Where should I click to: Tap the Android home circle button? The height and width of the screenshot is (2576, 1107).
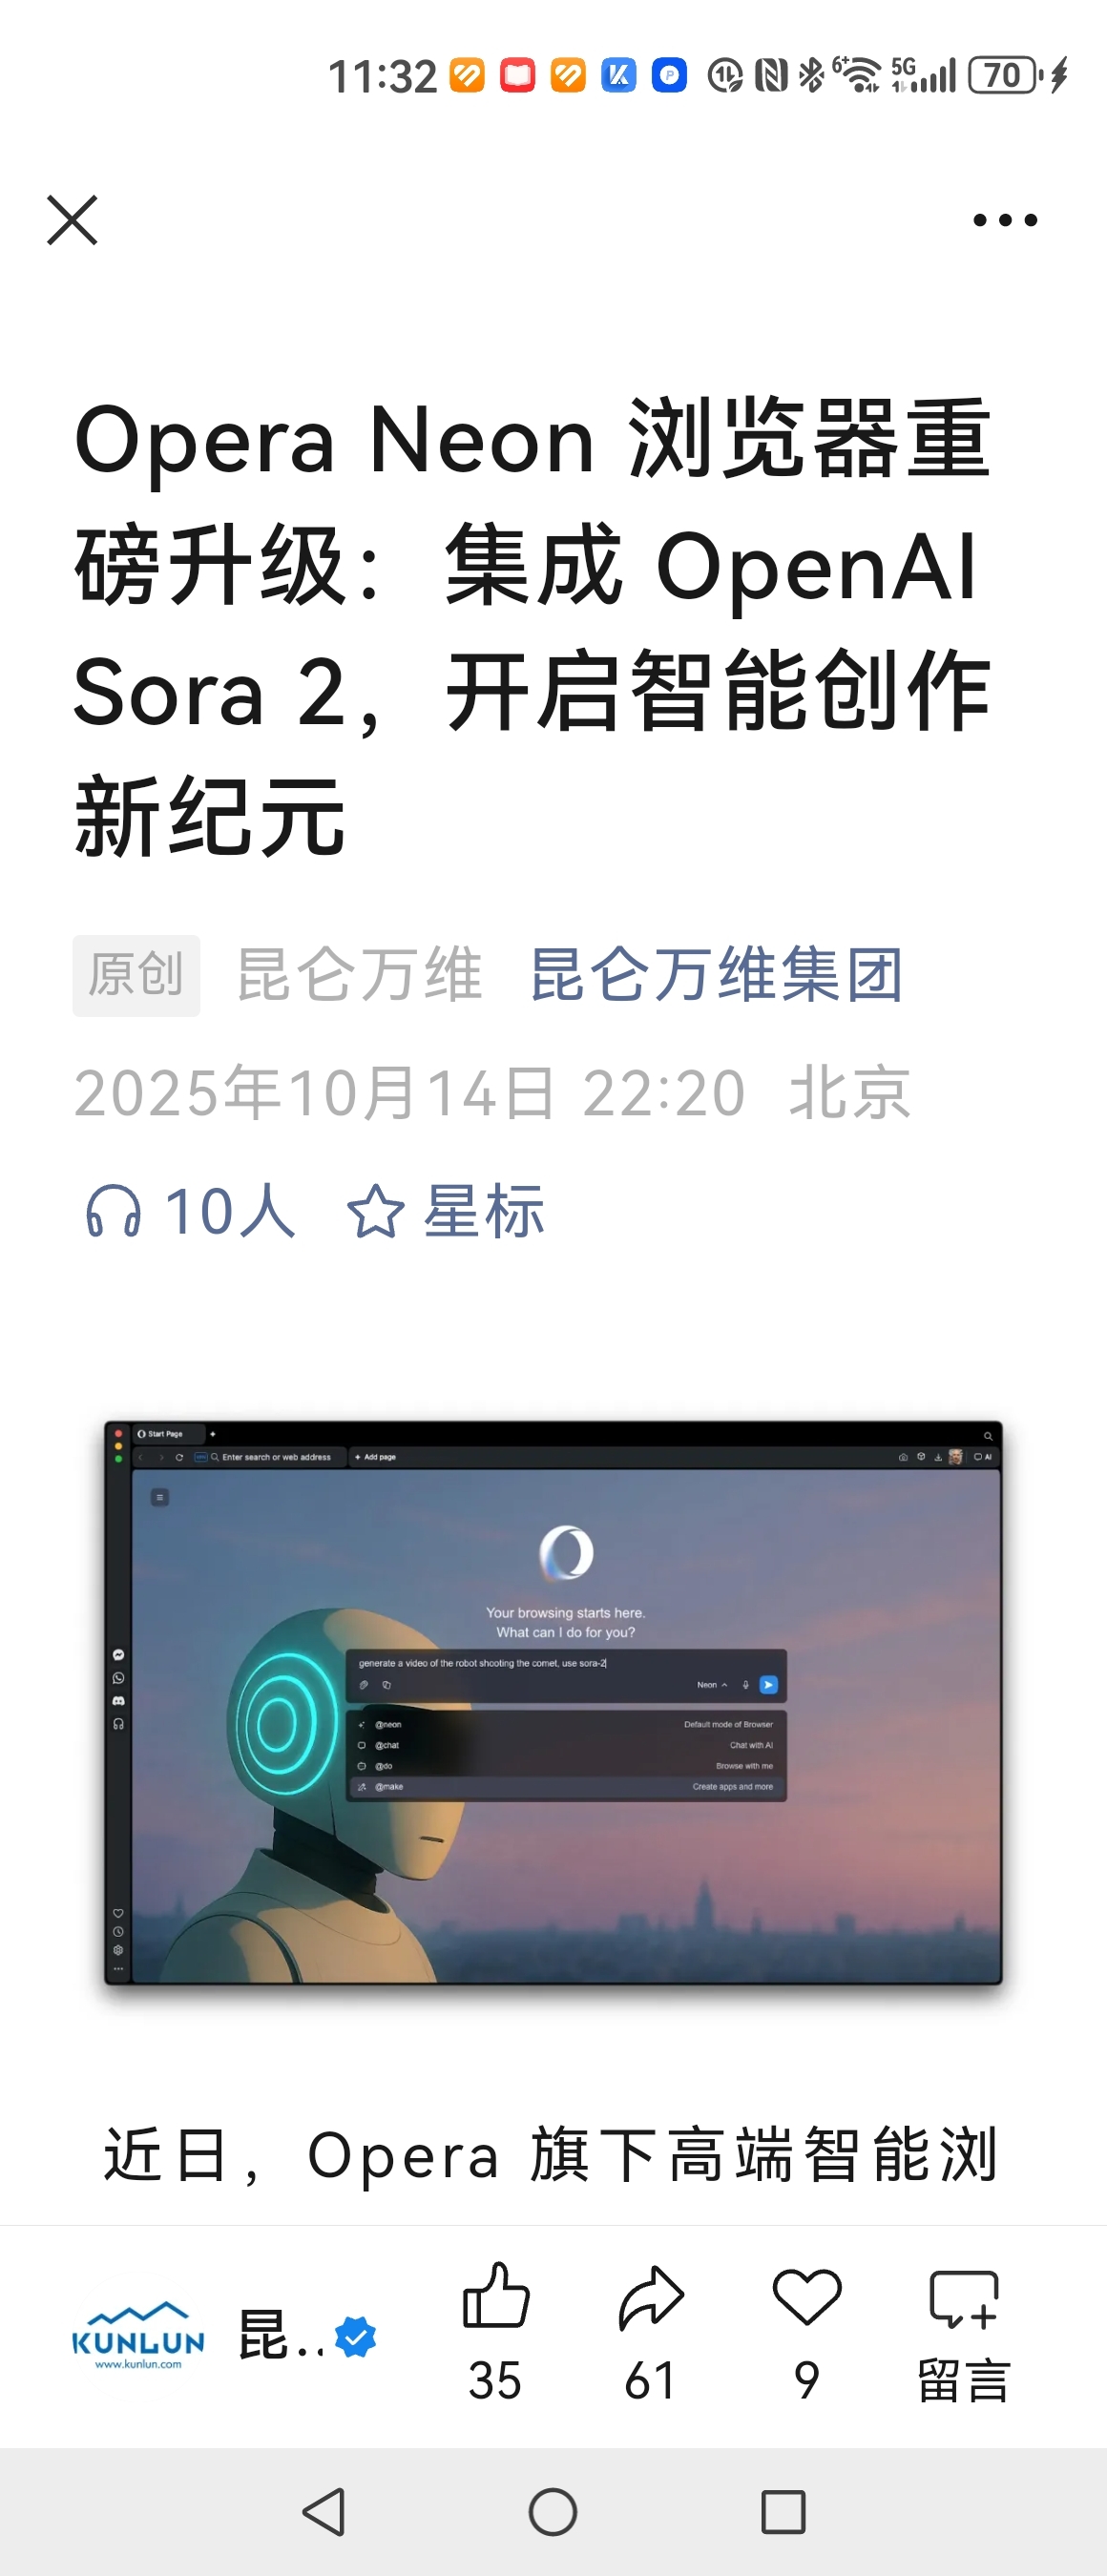[553, 2512]
